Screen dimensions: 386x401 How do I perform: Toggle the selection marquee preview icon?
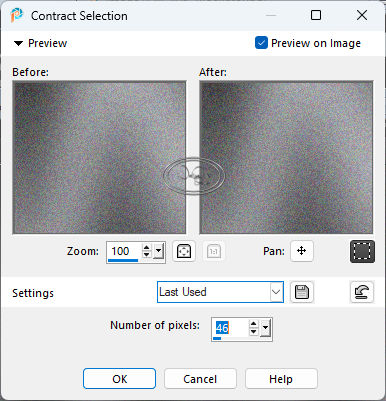click(362, 251)
